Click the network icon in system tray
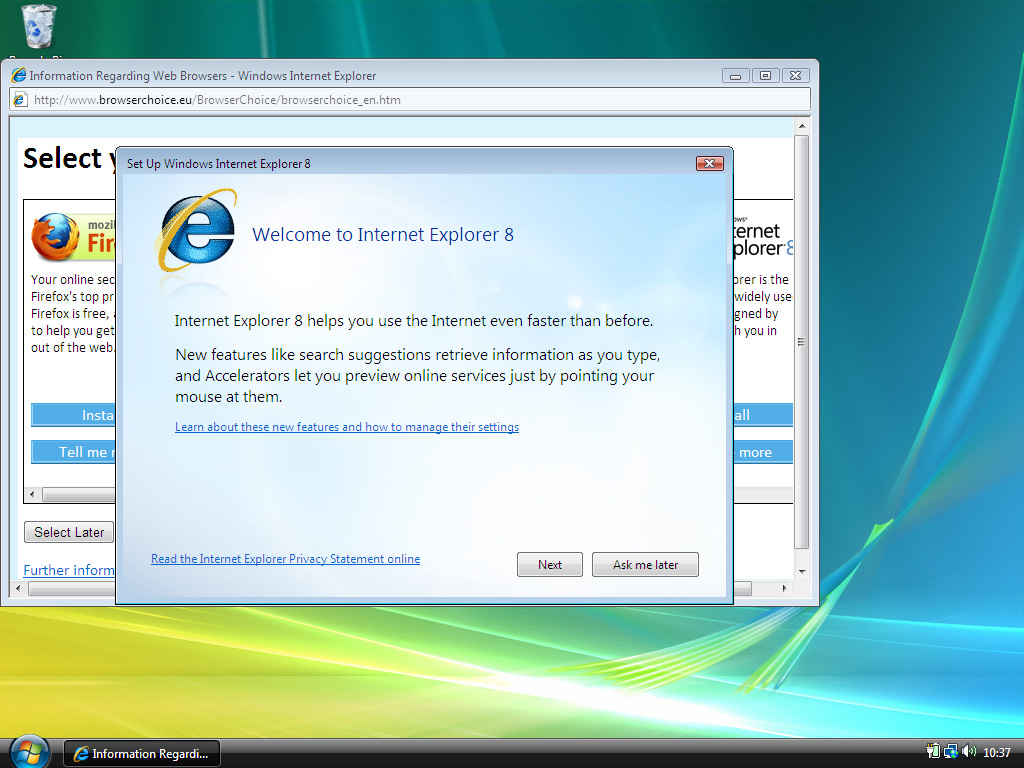 coord(949,751)
